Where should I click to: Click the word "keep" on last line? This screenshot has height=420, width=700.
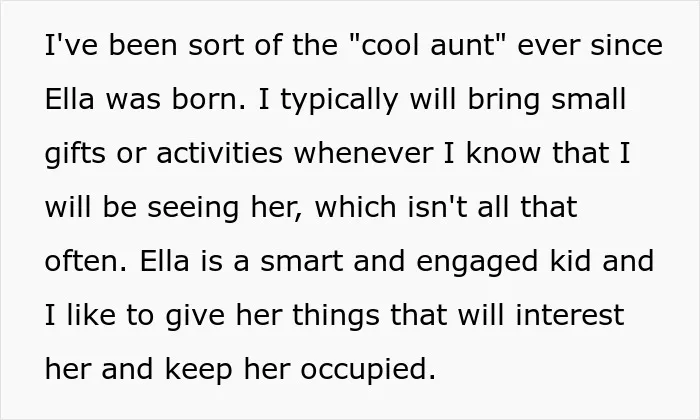[199, 370]
